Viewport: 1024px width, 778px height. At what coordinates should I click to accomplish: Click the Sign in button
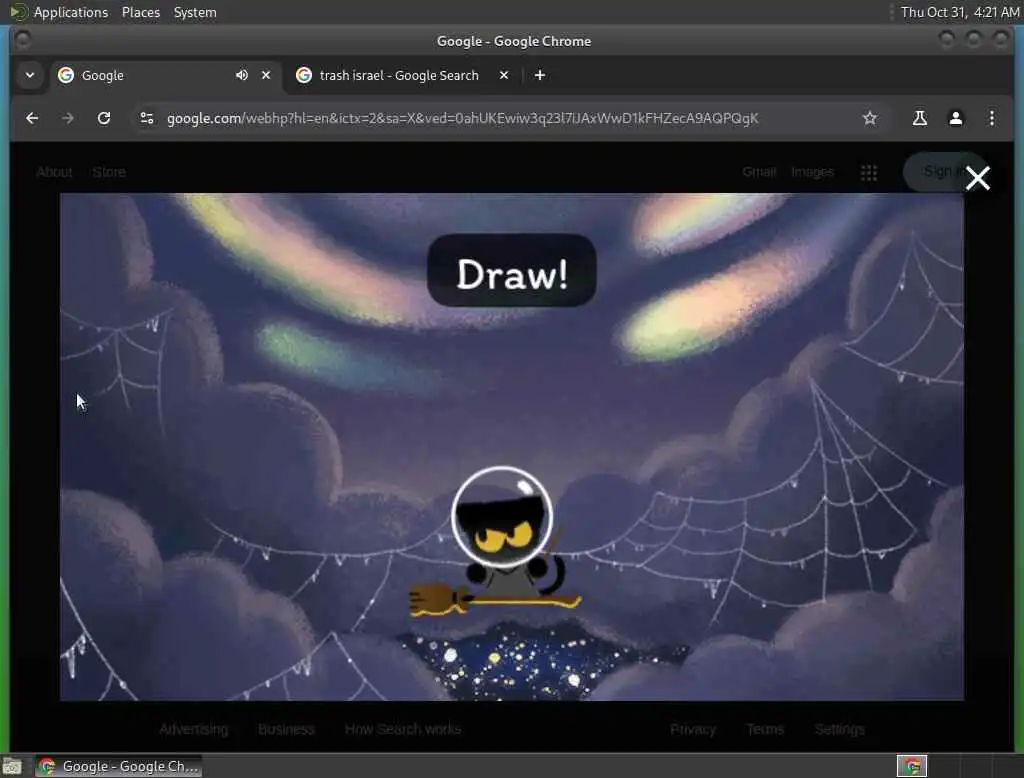point(944,172)
